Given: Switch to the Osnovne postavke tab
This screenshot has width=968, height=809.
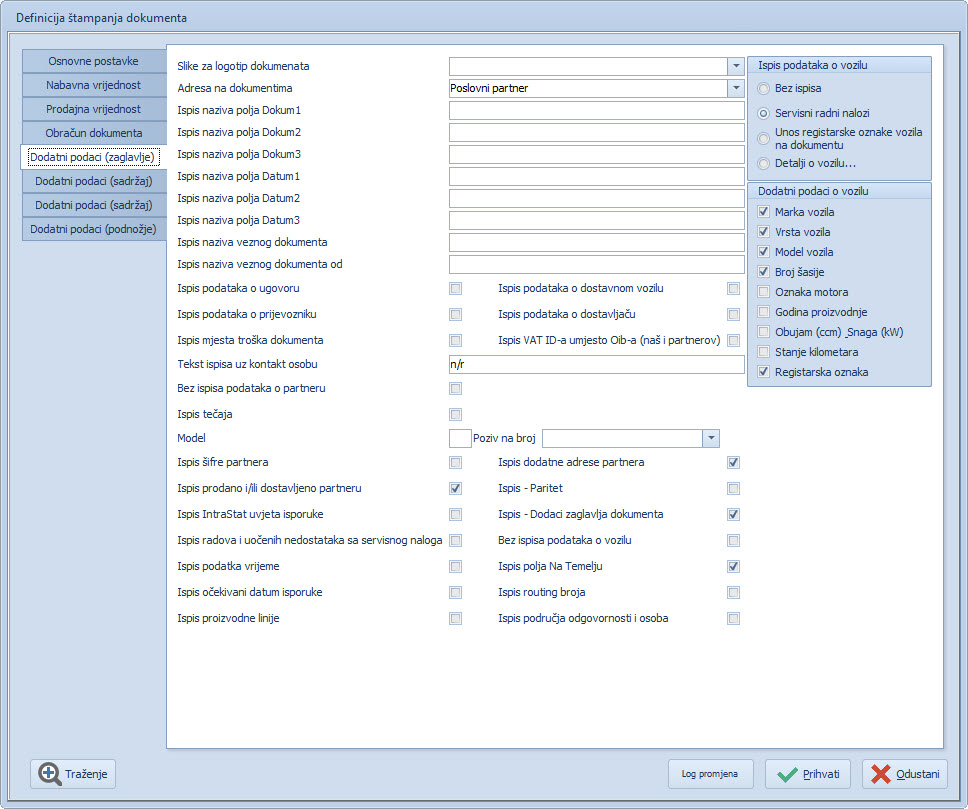Looking at the screenshot, I should 93,61.
